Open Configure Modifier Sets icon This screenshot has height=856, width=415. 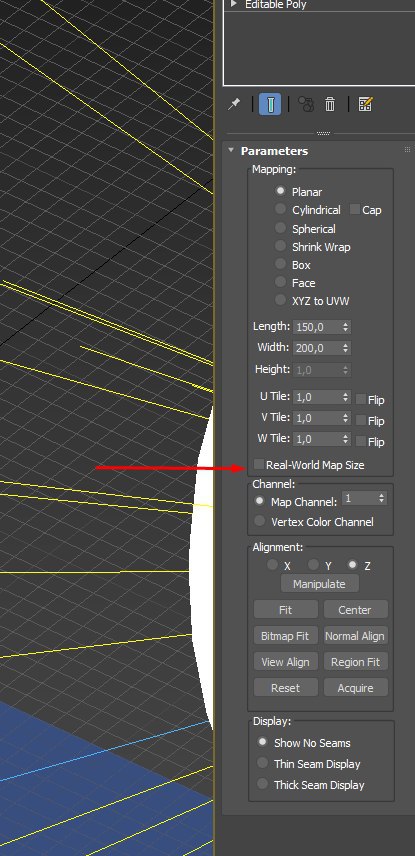[365, 104]
